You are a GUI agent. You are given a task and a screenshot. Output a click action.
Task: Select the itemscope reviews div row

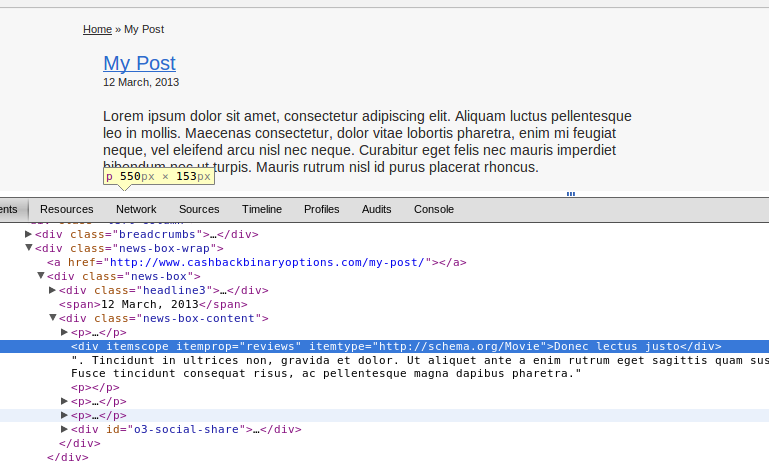pos(384,346)
